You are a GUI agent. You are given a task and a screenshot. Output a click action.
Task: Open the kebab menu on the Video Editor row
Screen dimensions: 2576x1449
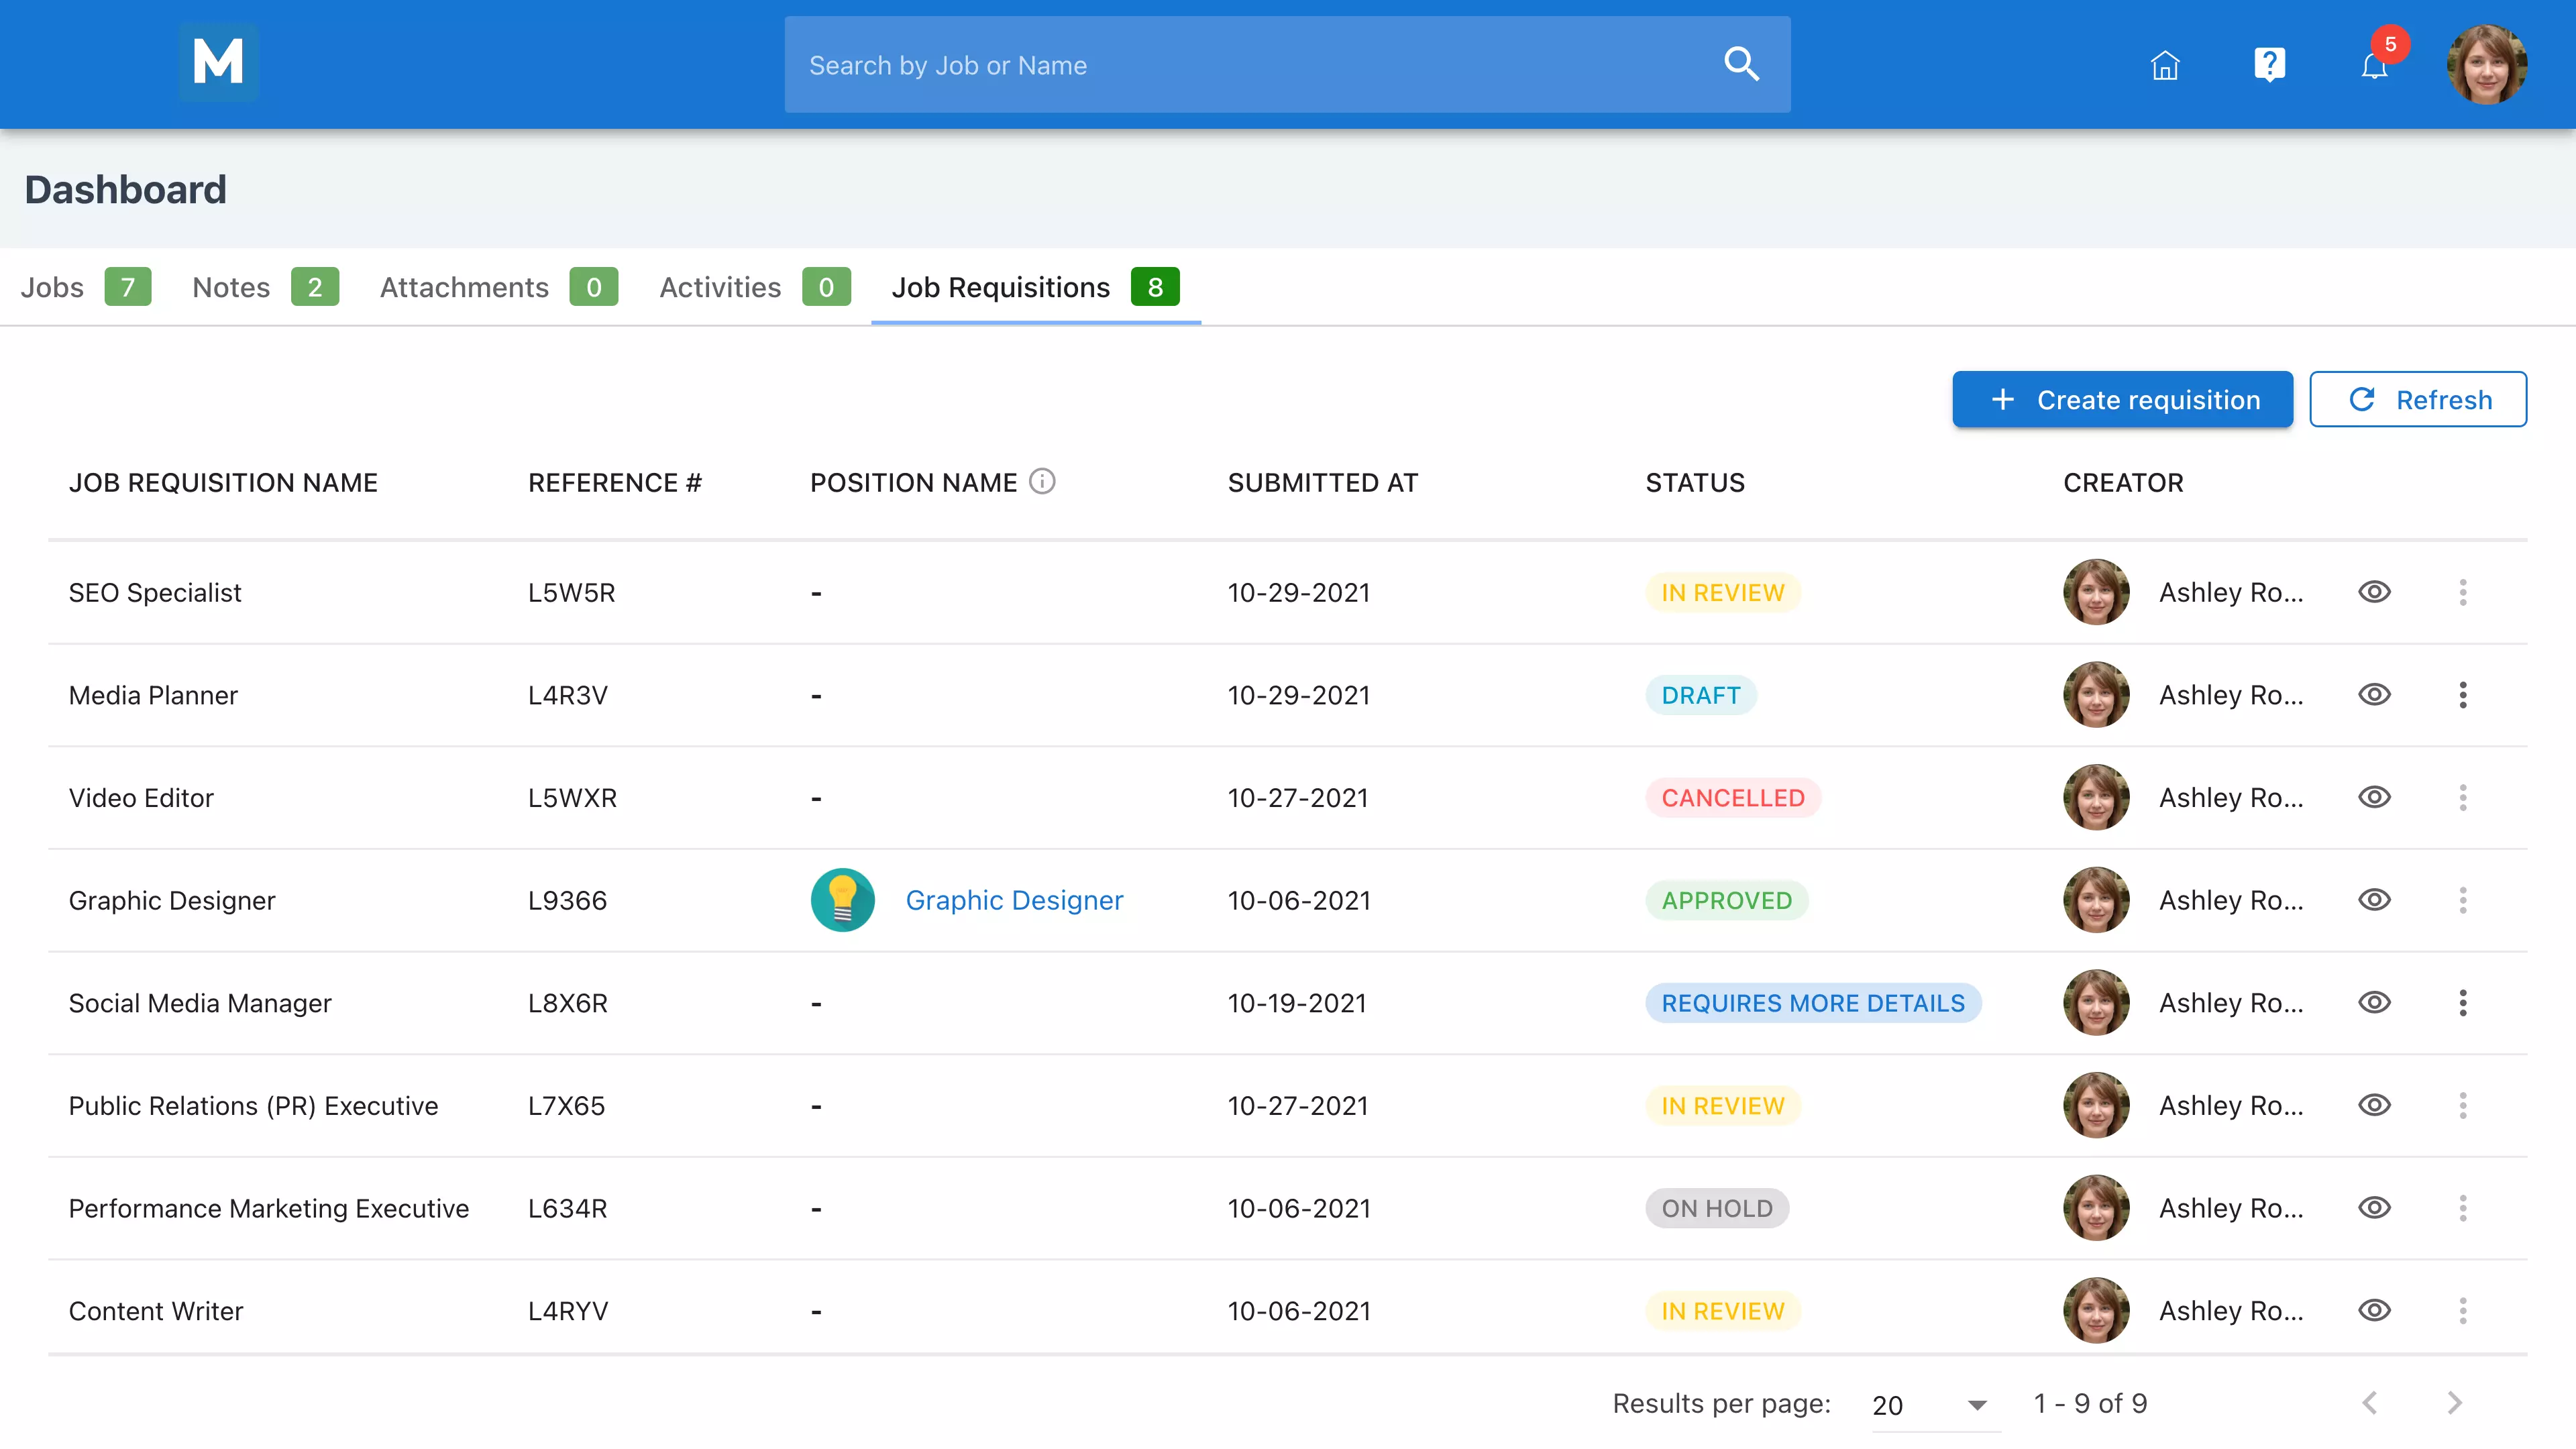click(x=2464, y=797)
